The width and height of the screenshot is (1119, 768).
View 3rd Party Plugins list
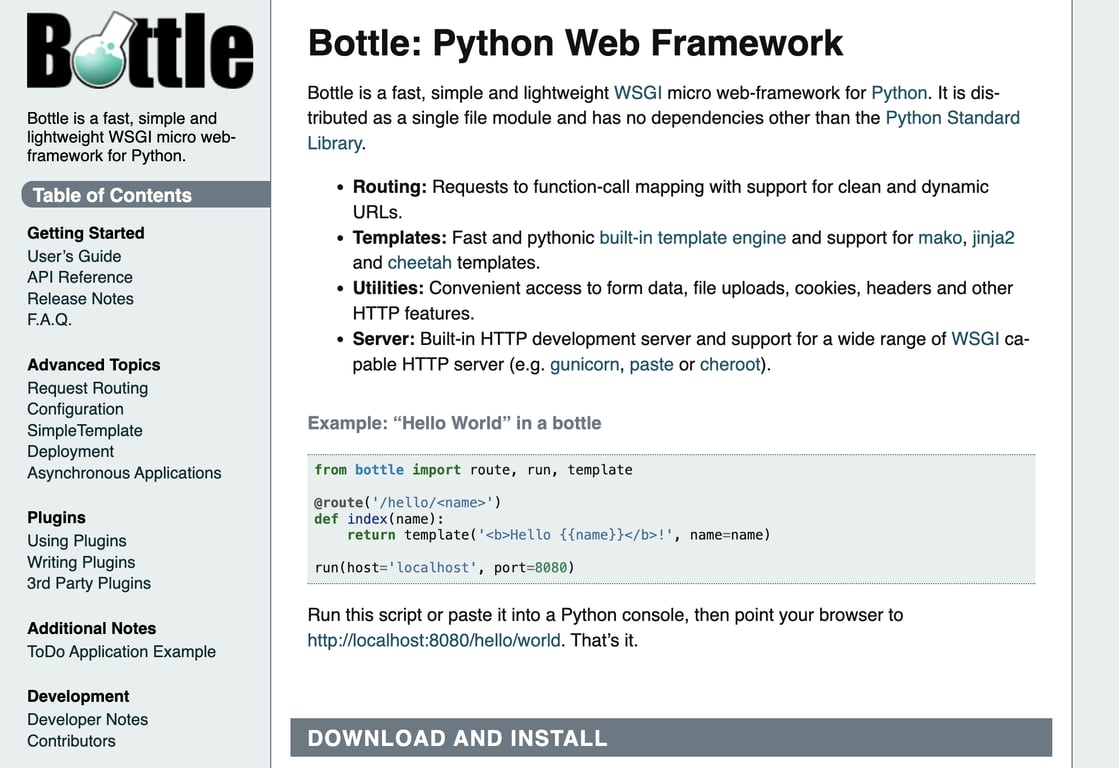click(x=89, y=583)
